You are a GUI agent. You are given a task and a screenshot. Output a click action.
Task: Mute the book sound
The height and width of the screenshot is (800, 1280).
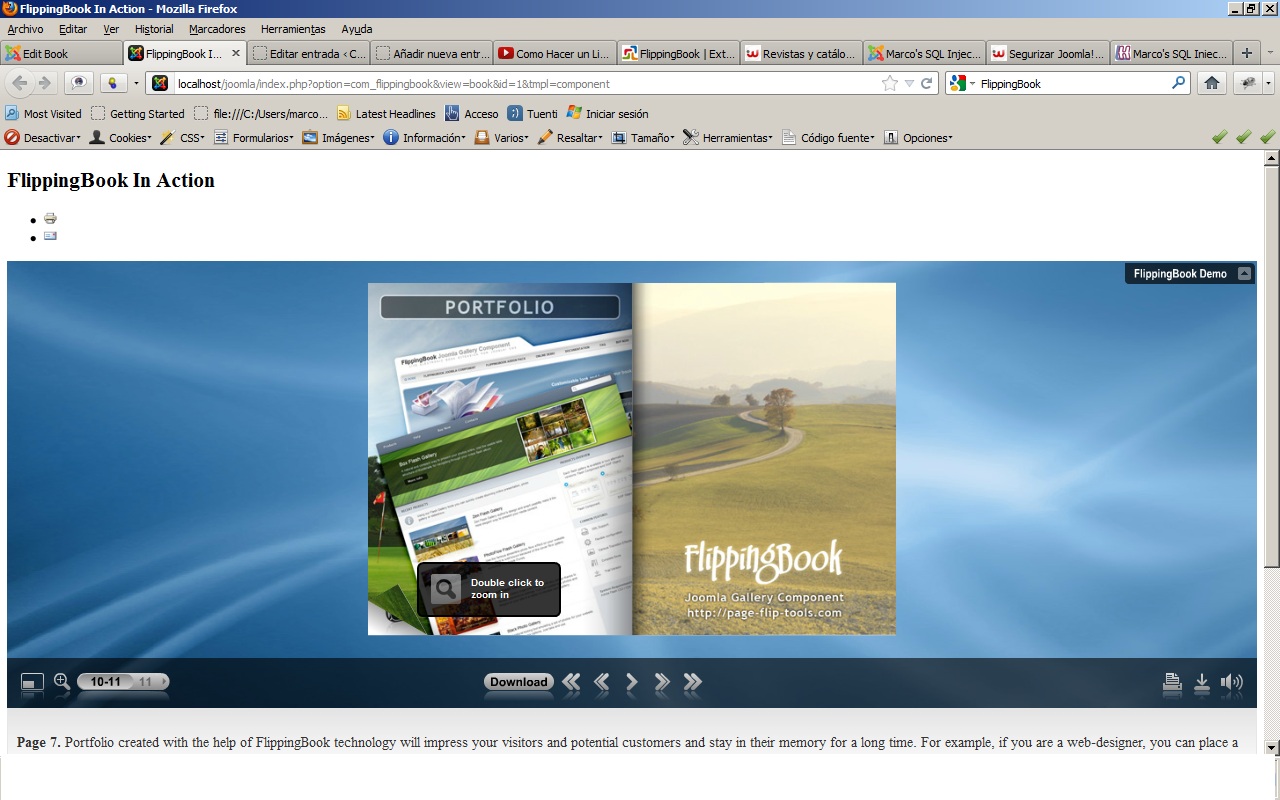coord(1232,682)
